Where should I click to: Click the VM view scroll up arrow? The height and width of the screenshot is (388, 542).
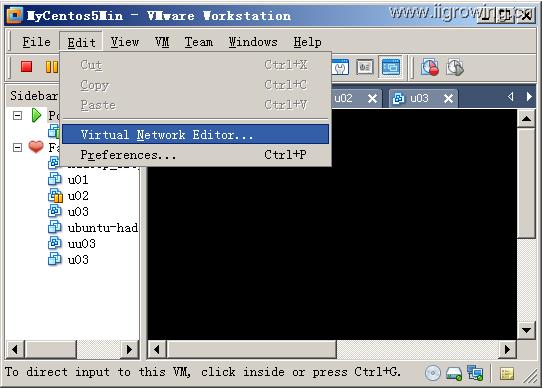(526, 119)
